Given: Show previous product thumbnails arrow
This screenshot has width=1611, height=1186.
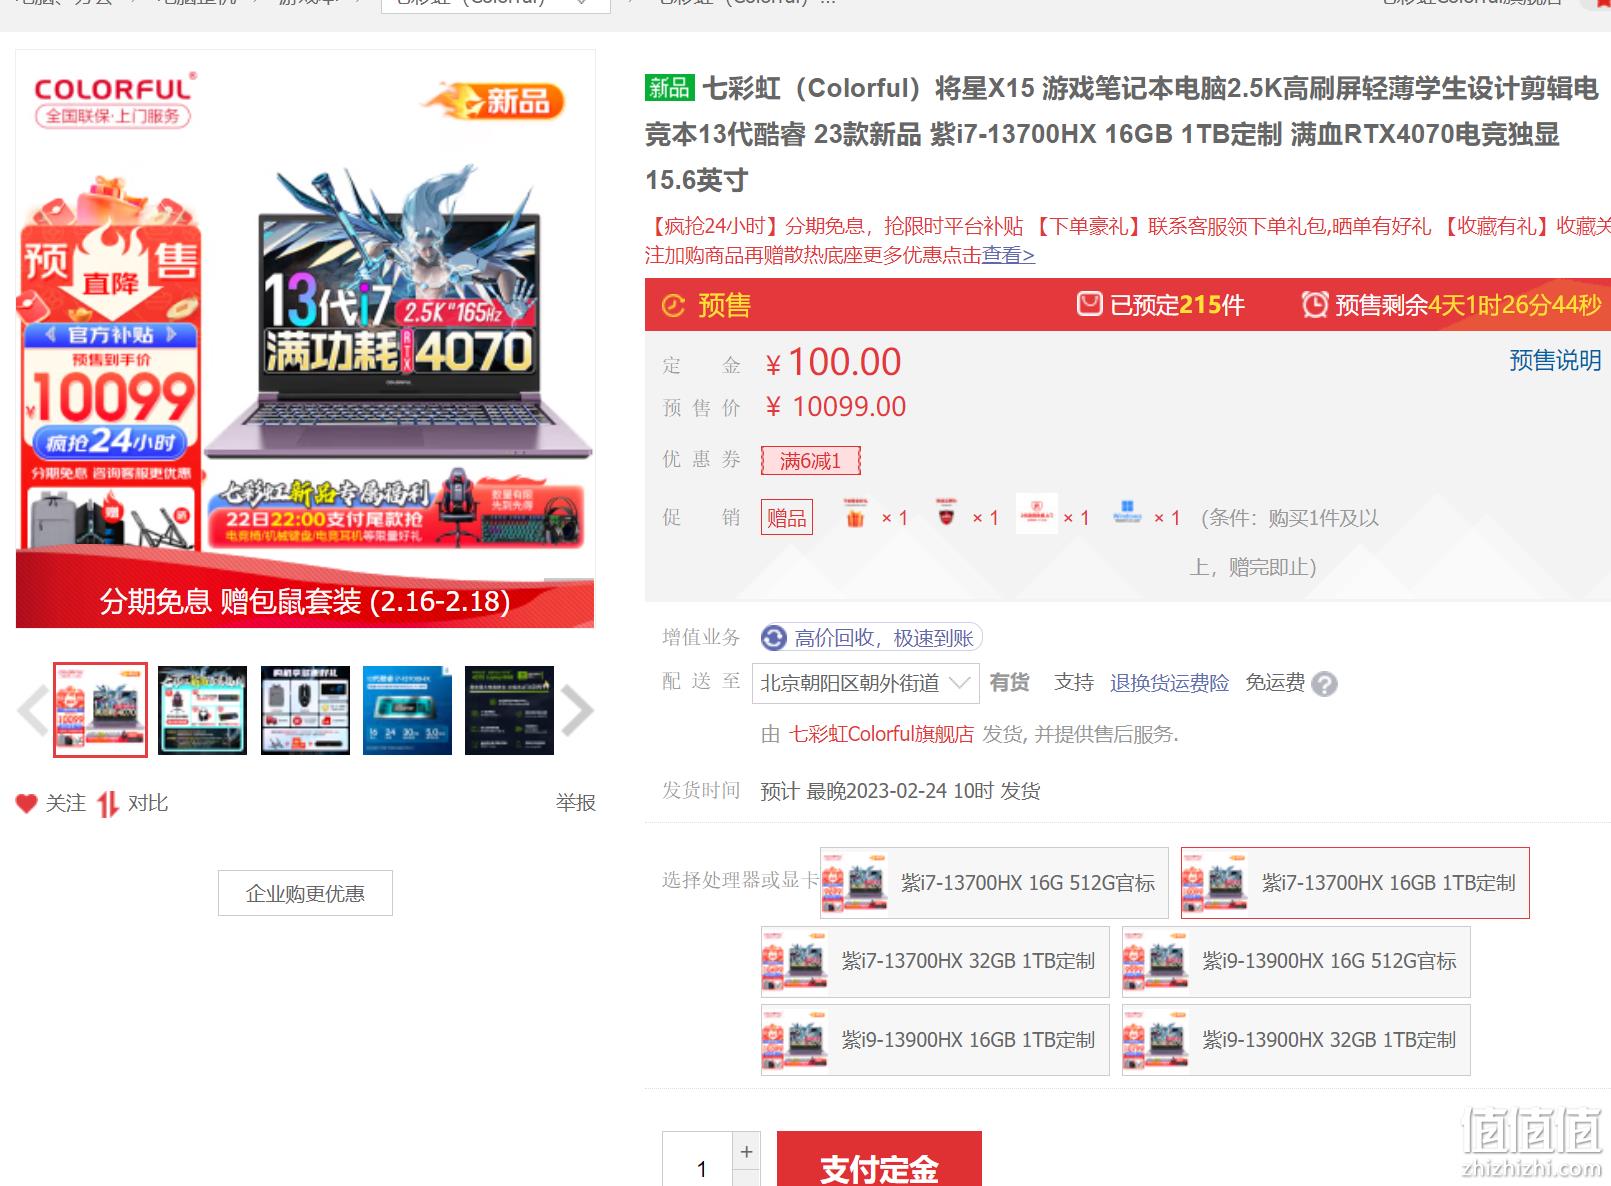Looking at the screenshot, I should (33, 710).
